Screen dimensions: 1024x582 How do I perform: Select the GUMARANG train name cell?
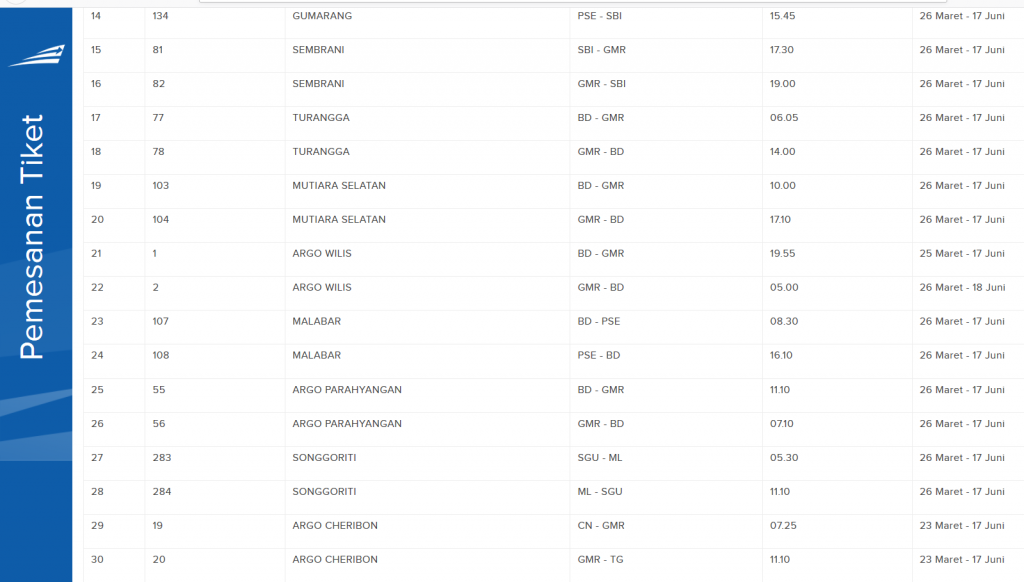322,16
